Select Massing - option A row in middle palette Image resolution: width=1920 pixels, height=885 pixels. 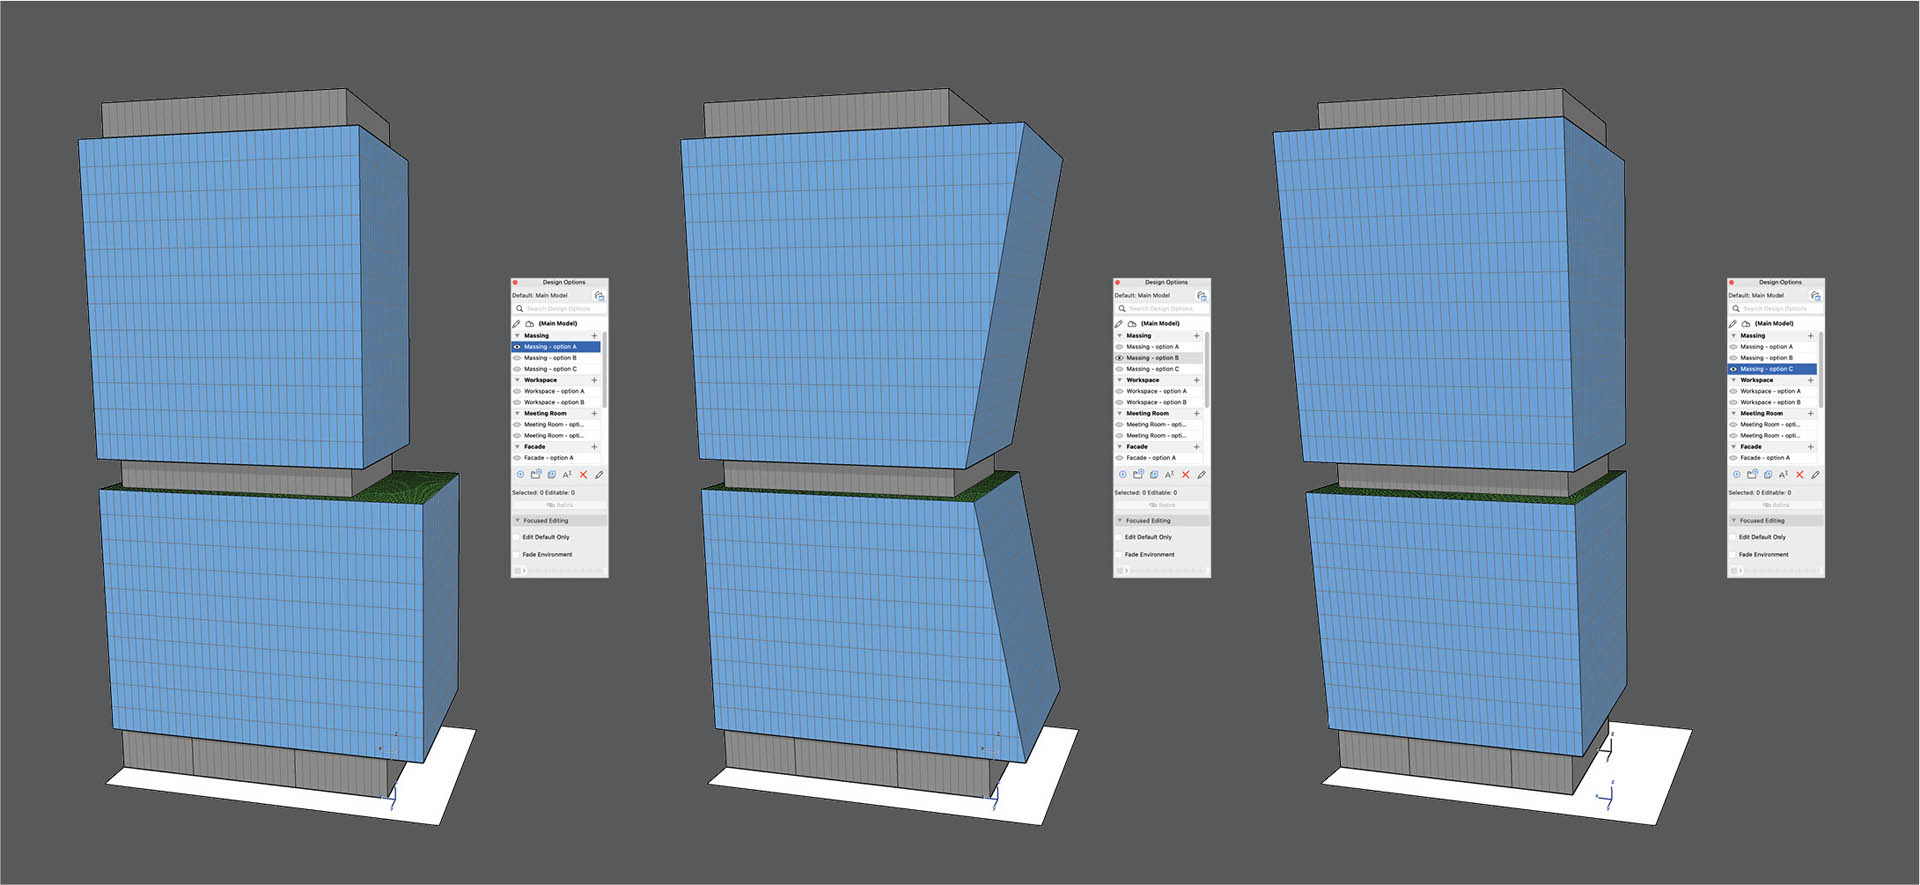click(x=1158, y=347)
